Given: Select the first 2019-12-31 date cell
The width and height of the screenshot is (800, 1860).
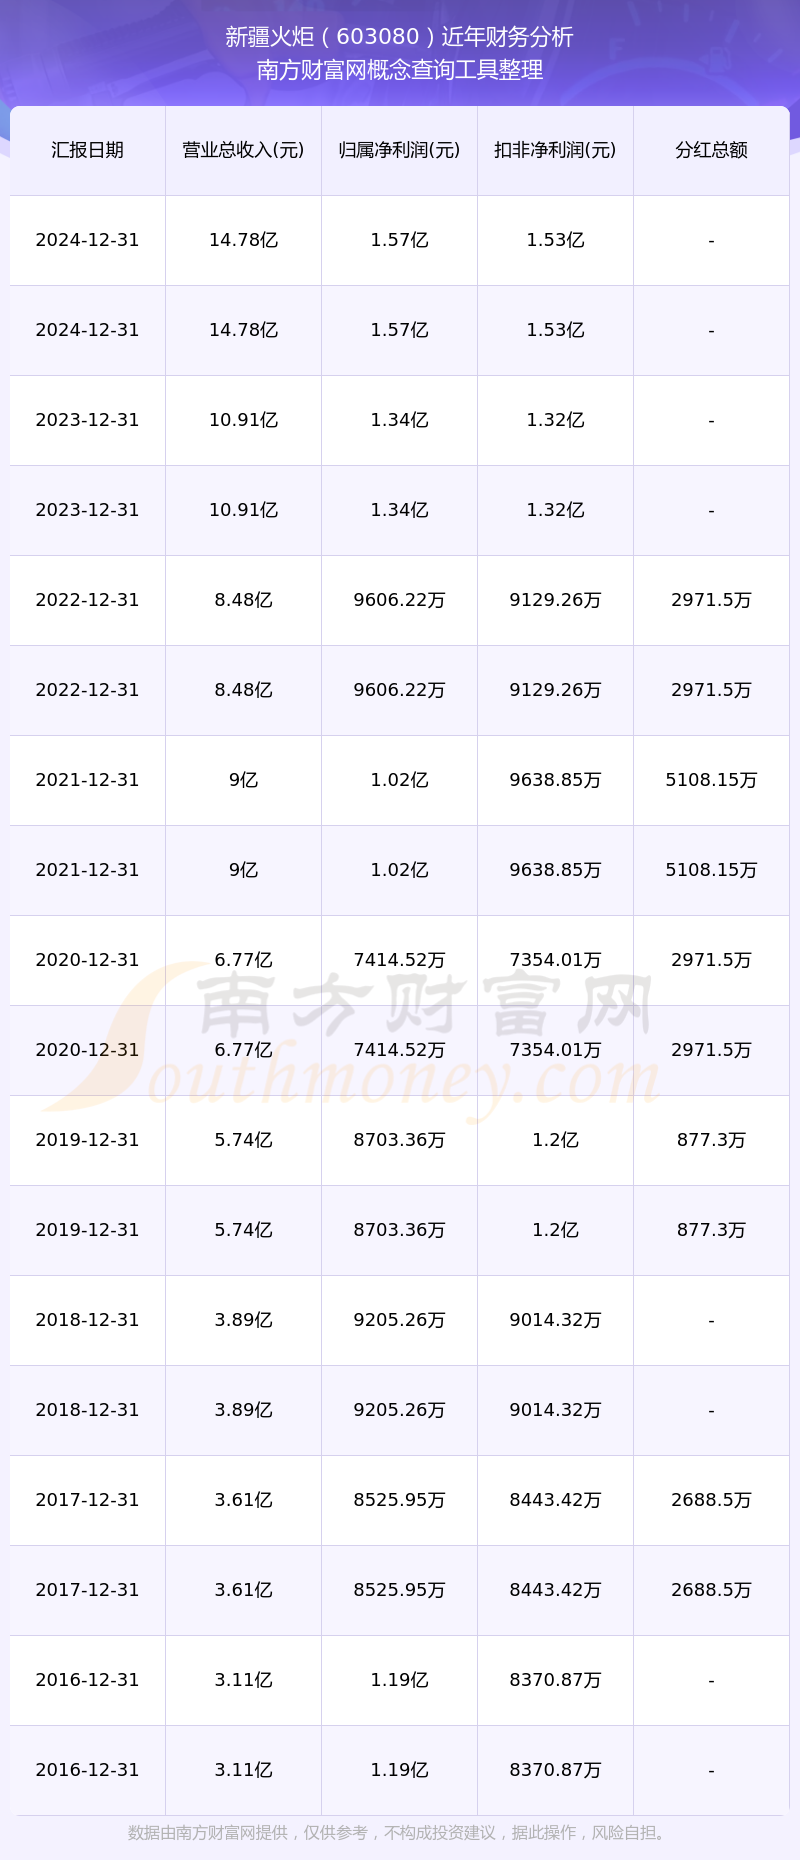Looking at the screenshot, I should pos(87,1140).
